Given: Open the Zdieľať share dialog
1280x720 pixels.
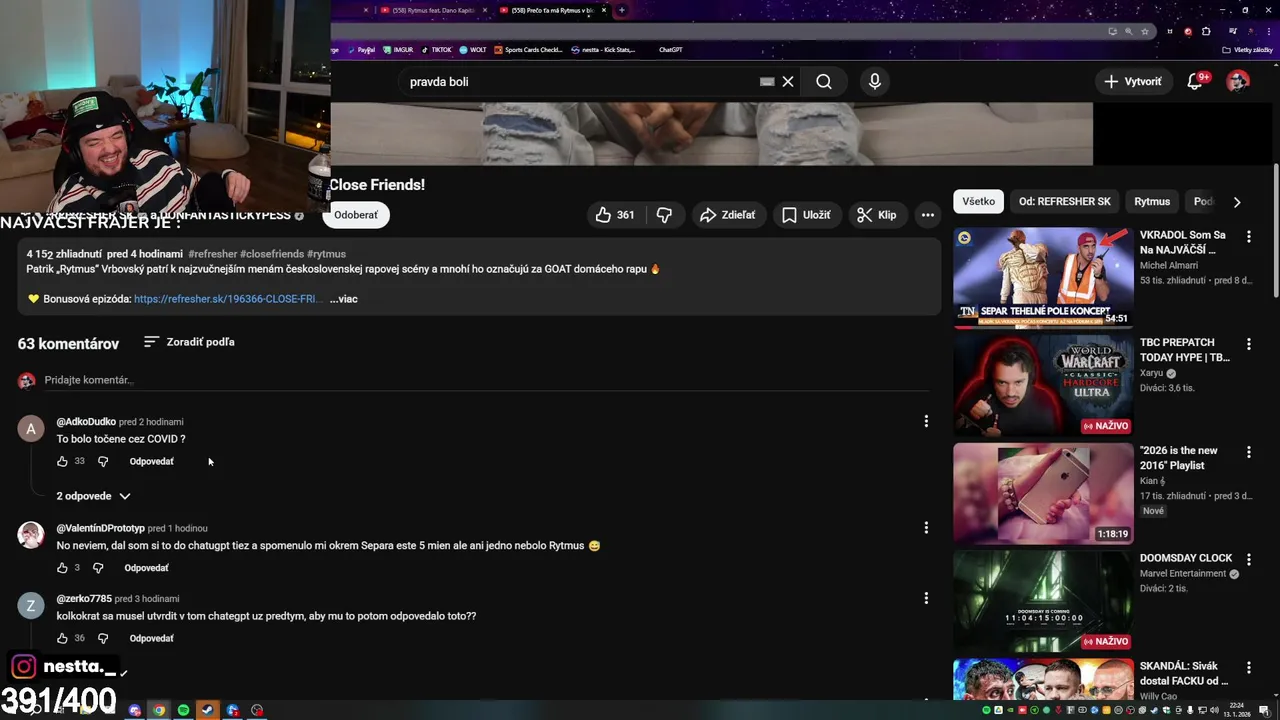Looking at the screenshot, I should (x=728, y=215).
